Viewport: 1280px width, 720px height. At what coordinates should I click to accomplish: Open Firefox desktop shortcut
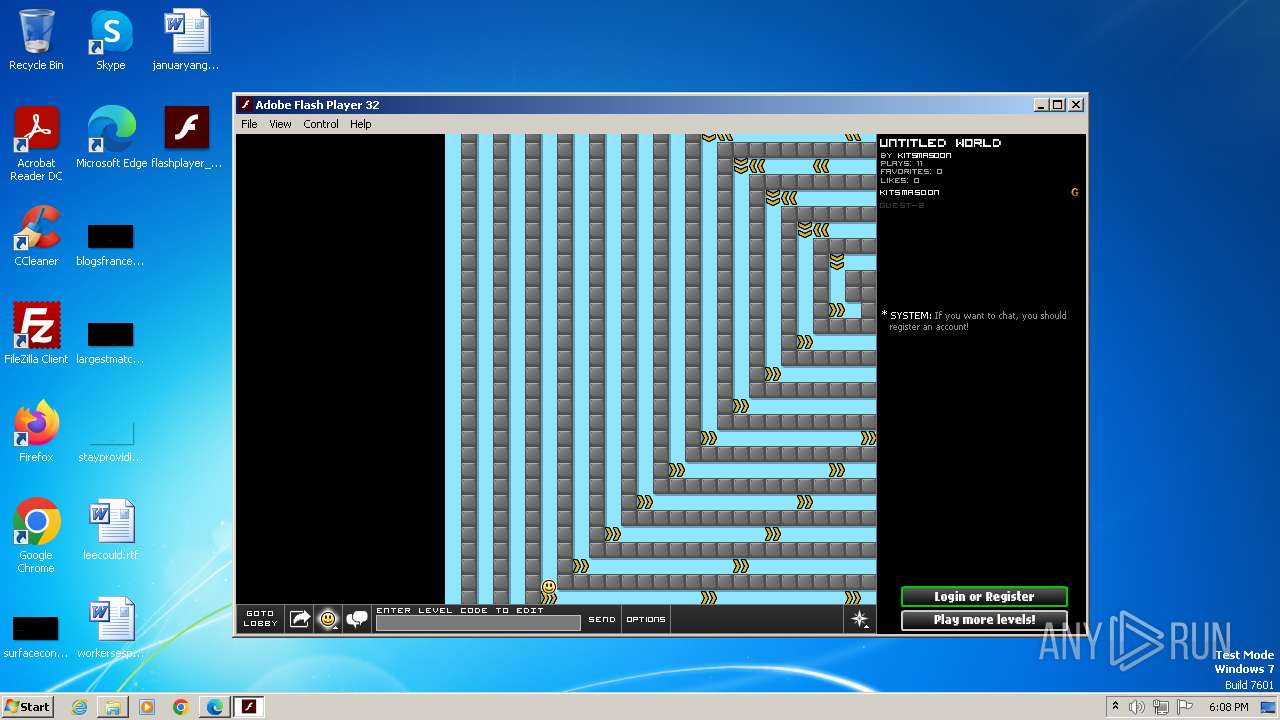(36, 433)
